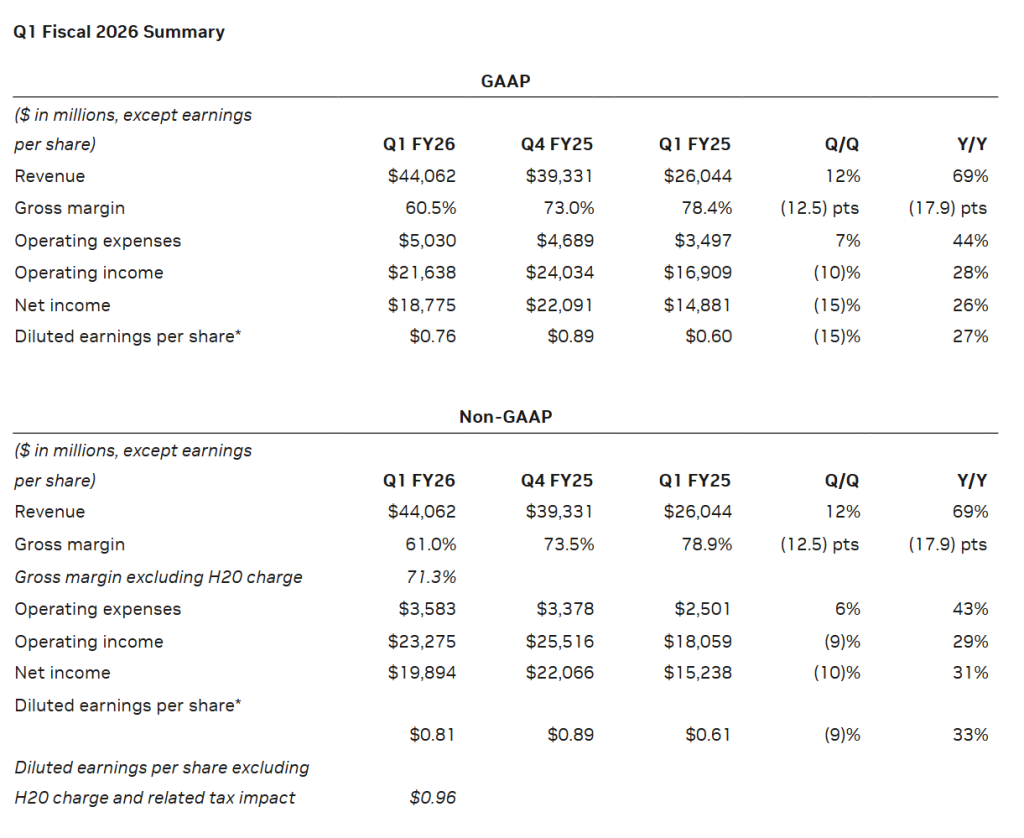1024x838 pixels.
Task: Click the Q1 Fiscal 2026 Summary heading
Action: [118, 32]
